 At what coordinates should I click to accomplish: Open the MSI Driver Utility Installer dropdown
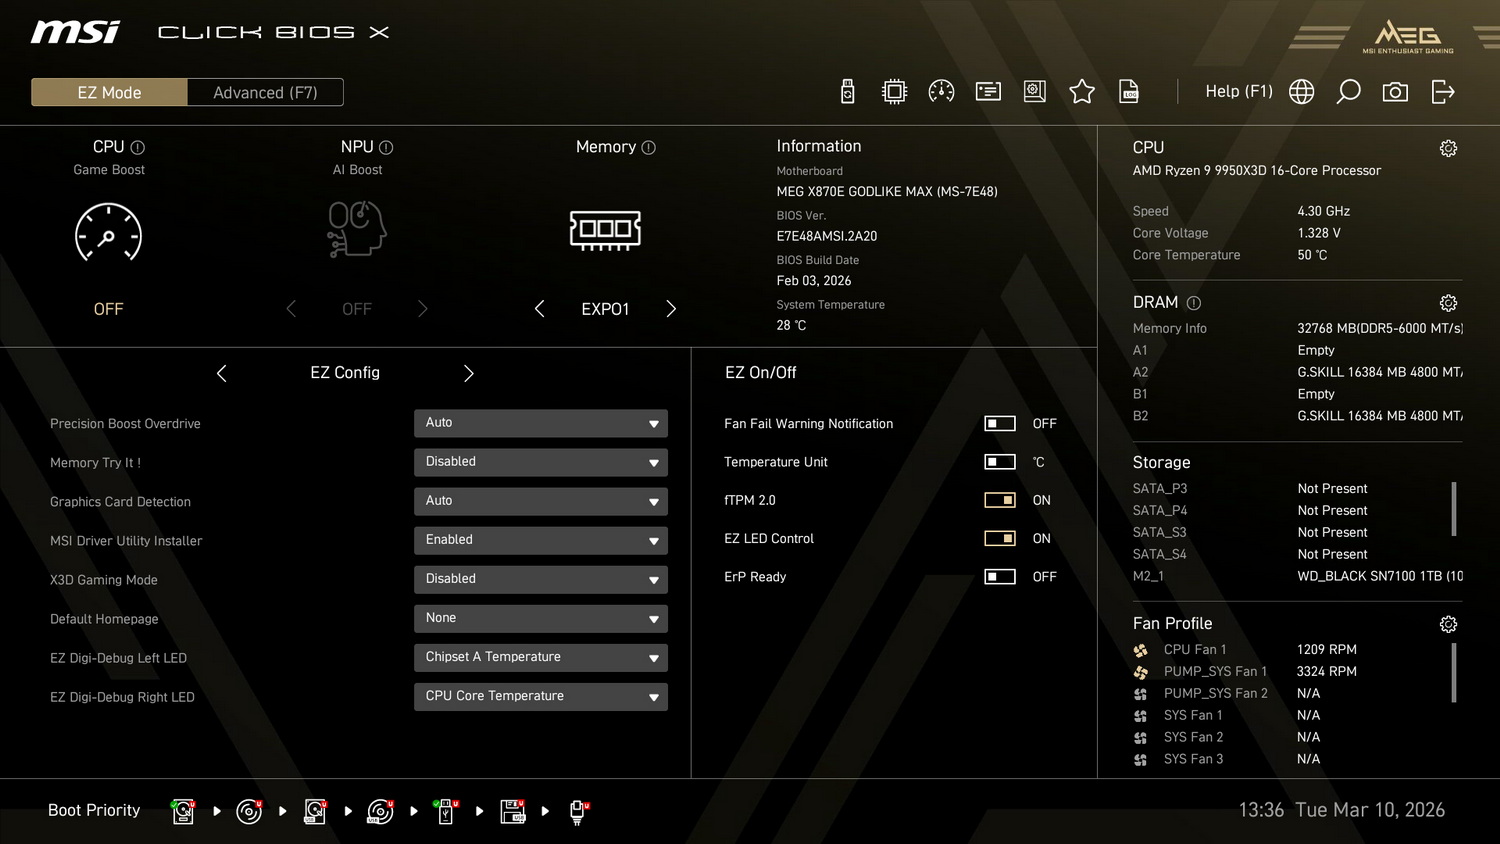point(541,540)
